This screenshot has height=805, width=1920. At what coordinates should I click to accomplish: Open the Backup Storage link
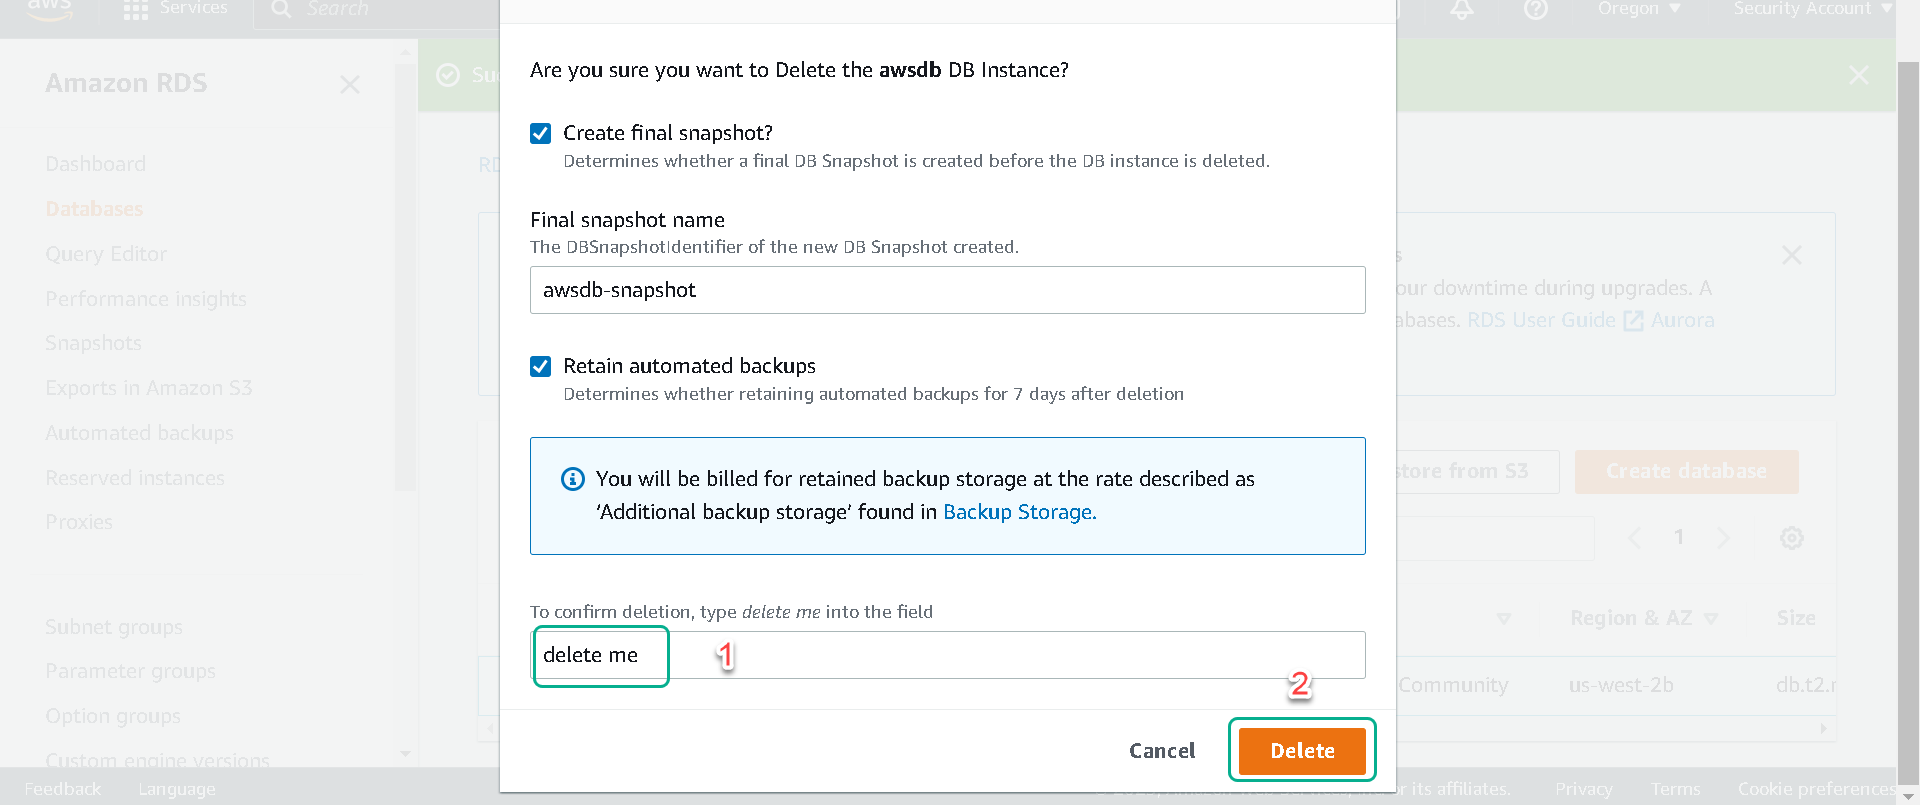click(x=1019, y=512)
